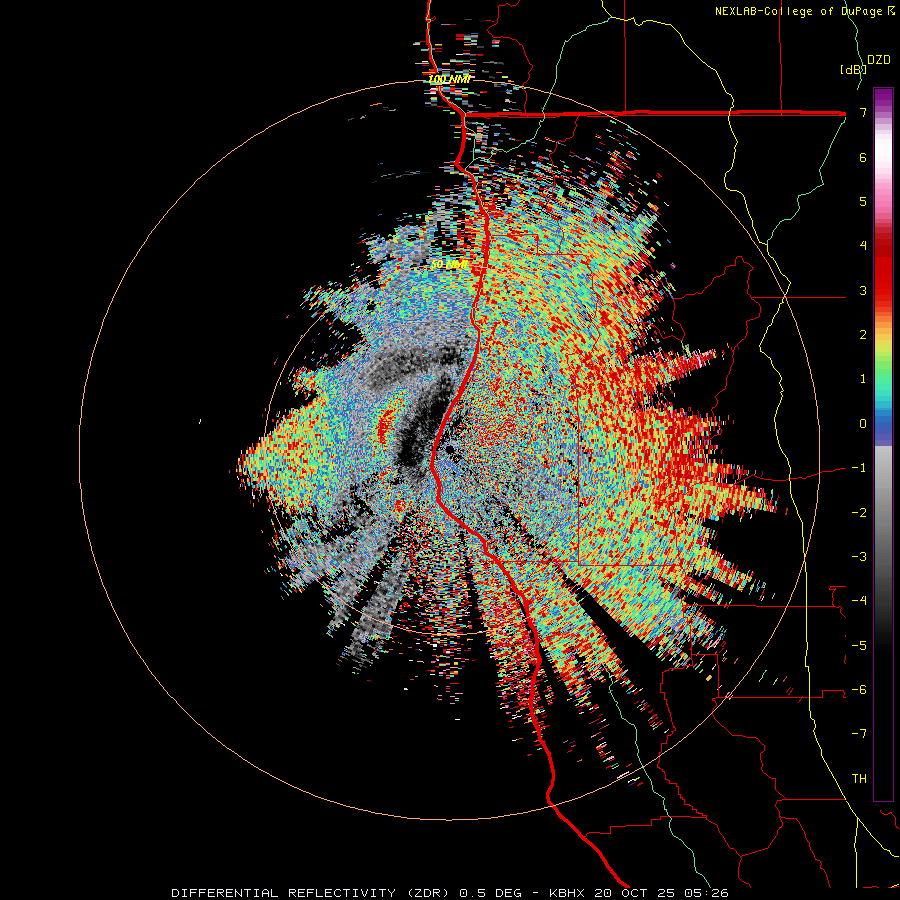The image size is (900, 900).
Task: Click the legend tick label "-2"
Action: (859, 513)
